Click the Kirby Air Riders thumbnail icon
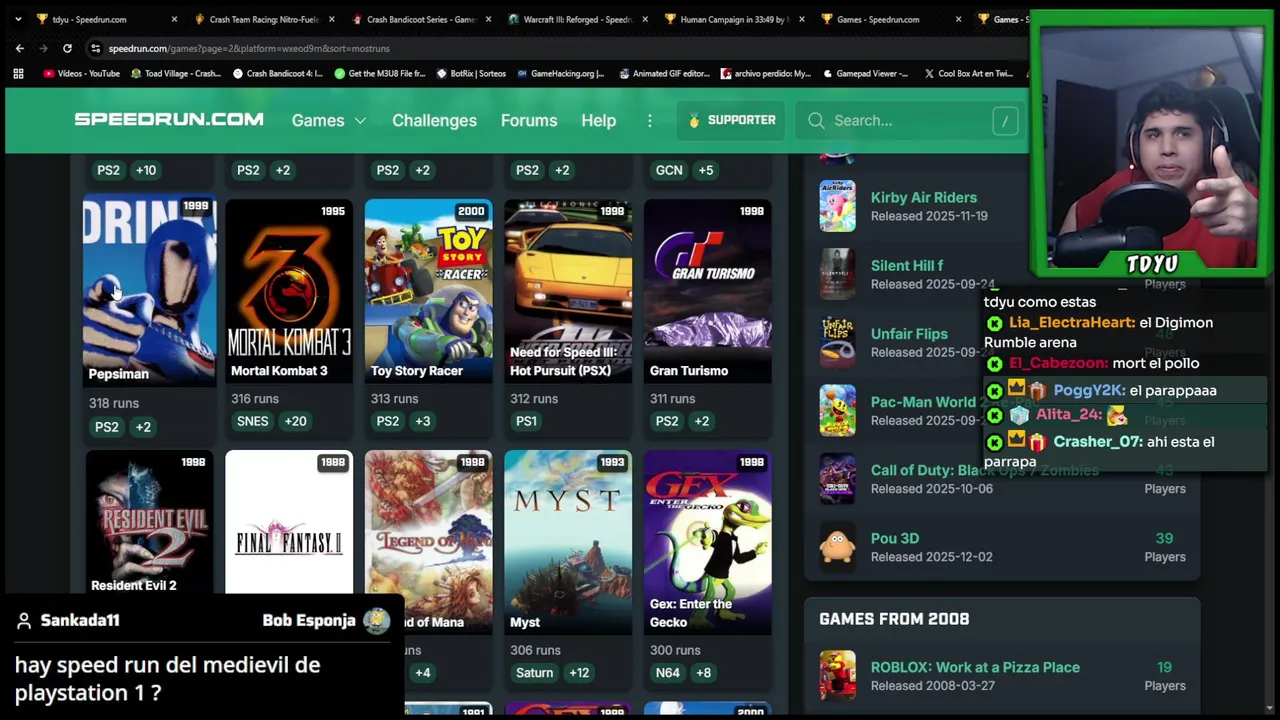This screenshot has height=720, width=1280. 837,206
